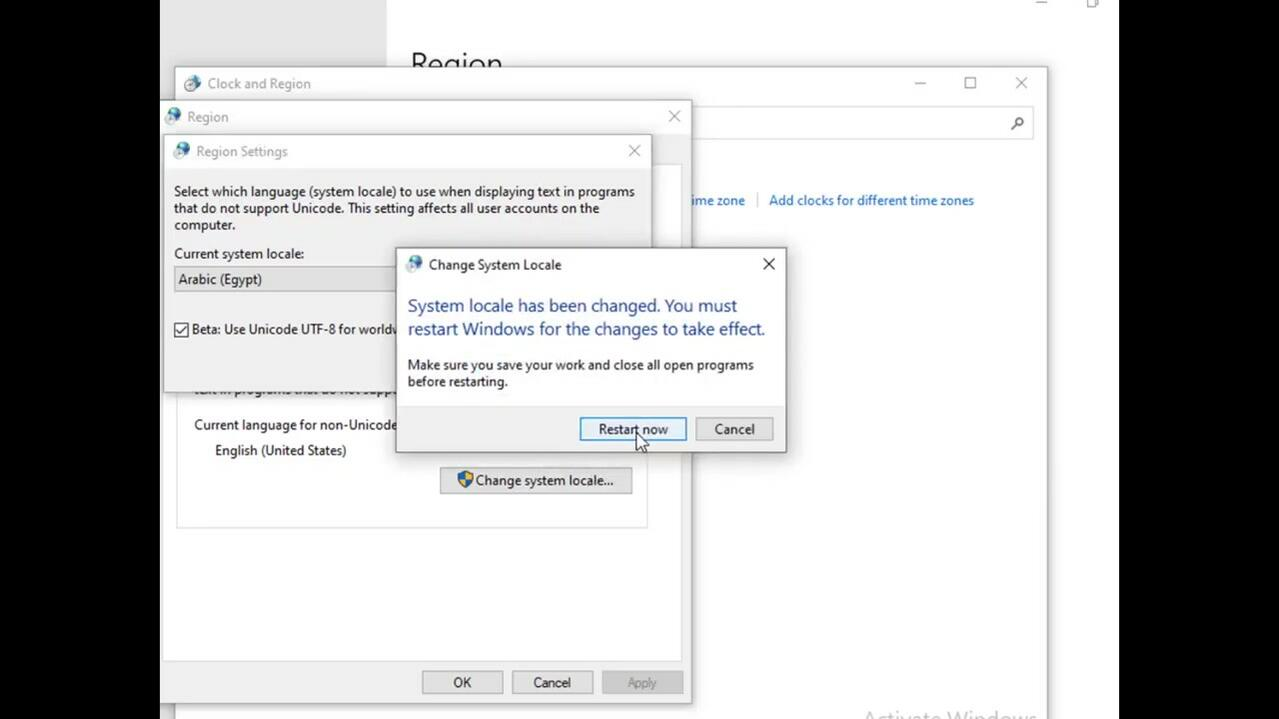Close the Clock and Region window
The height and width of the screenshot is (719, 1279).
point(1021,83)
